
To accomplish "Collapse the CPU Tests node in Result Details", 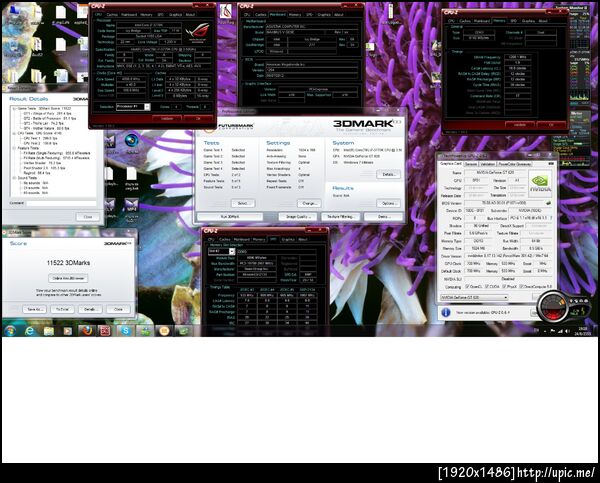I will point(14,134).
